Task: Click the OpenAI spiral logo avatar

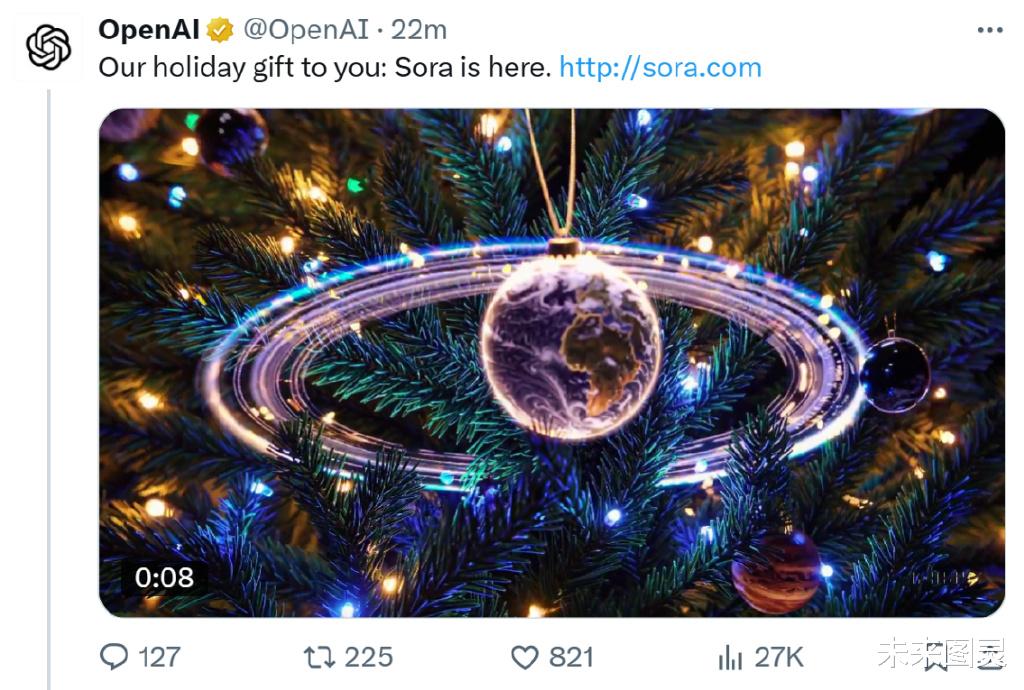Action: click(x=46, y=48)
